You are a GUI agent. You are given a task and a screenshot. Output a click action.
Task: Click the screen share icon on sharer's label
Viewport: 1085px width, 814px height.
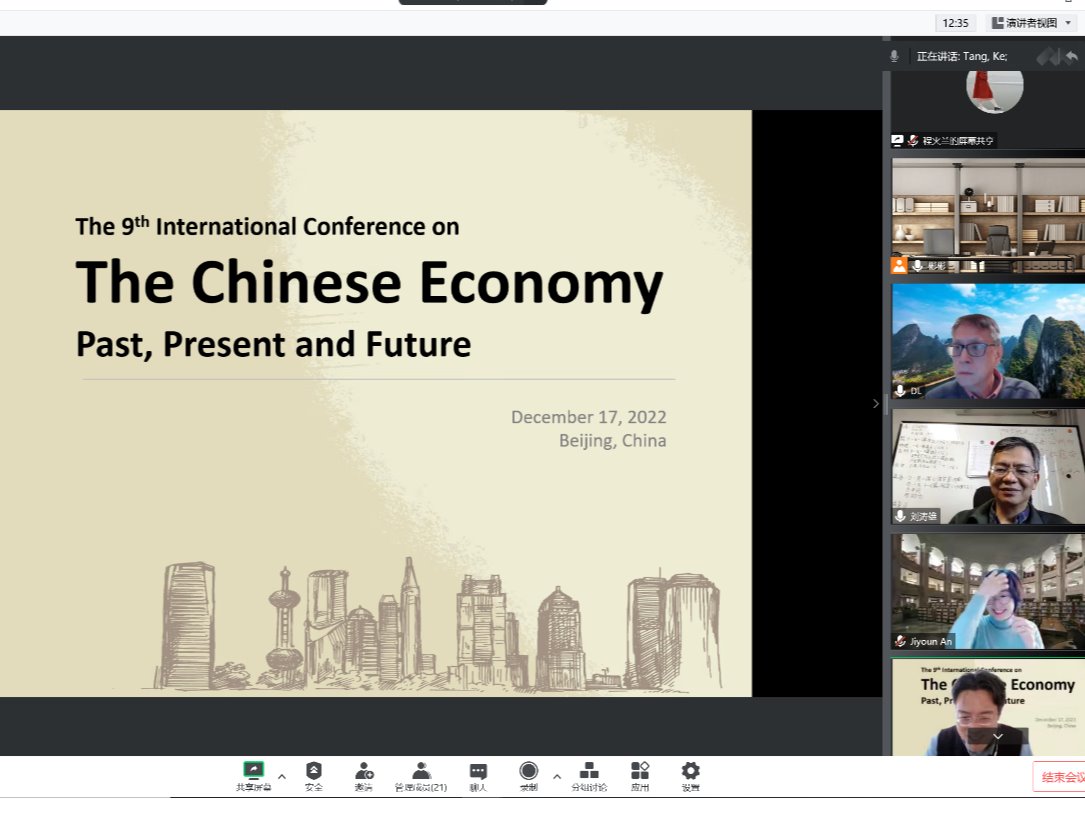pos(897,141)
